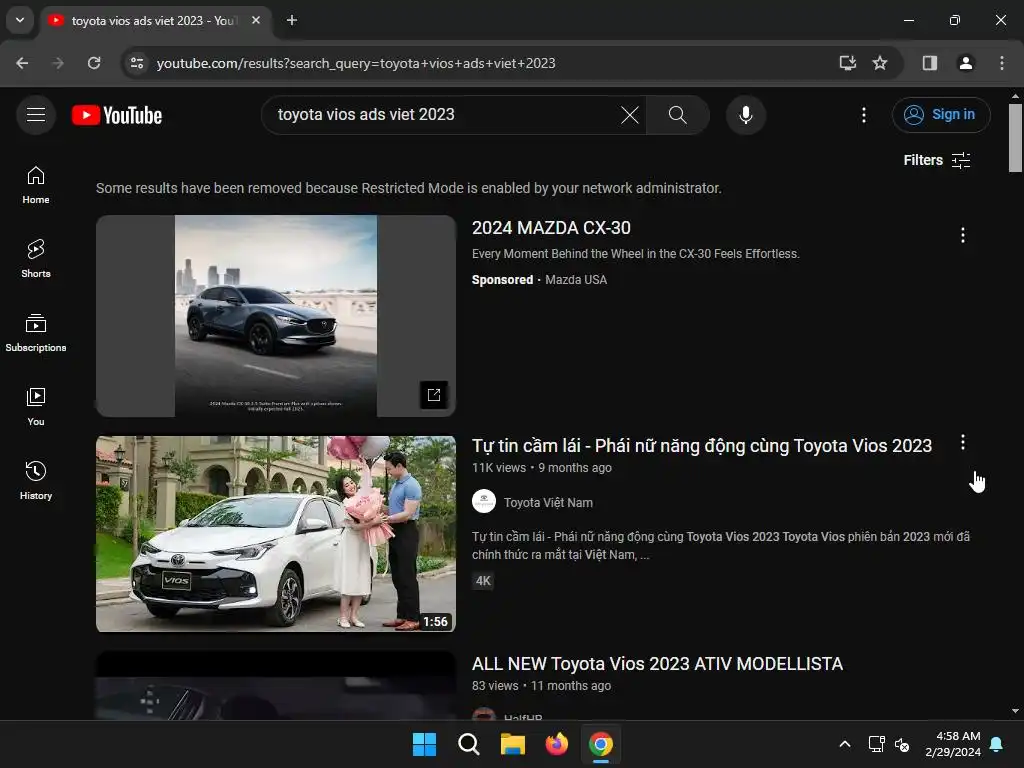Click the Mazda USA sponsor name
The height and width of the screenshot is (768, 1024).
(x=576, y=280)
